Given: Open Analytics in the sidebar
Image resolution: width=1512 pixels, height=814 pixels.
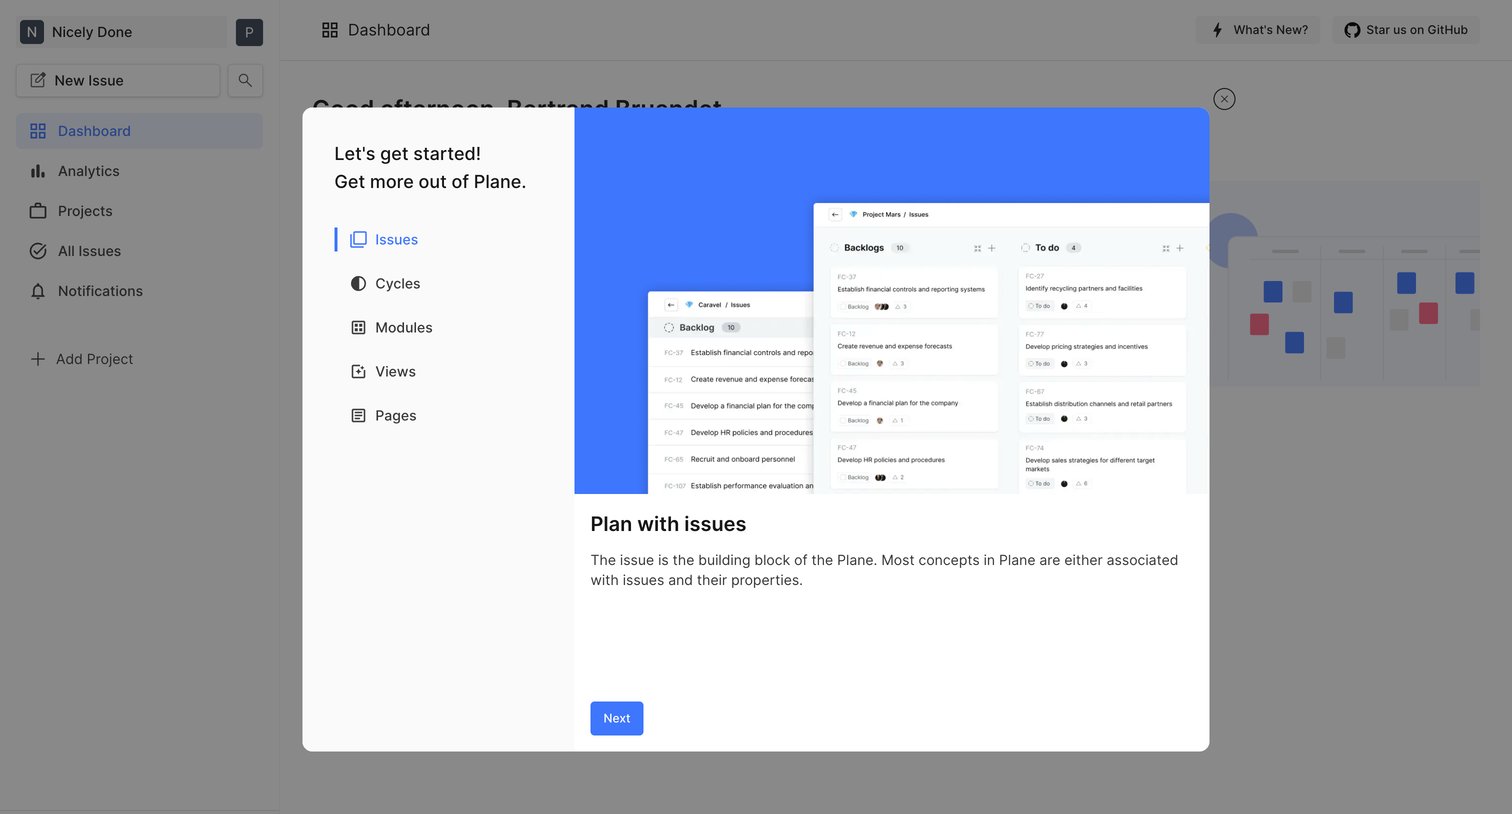Looking at the screenshot, I should [139, 171].
